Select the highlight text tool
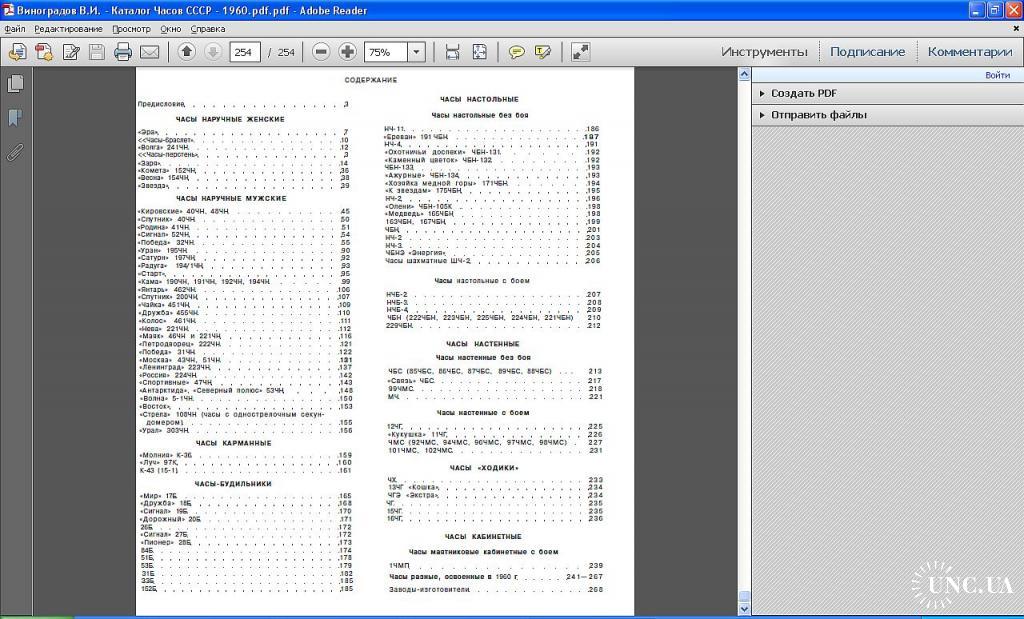1024x619 pixels. point(543,52)
